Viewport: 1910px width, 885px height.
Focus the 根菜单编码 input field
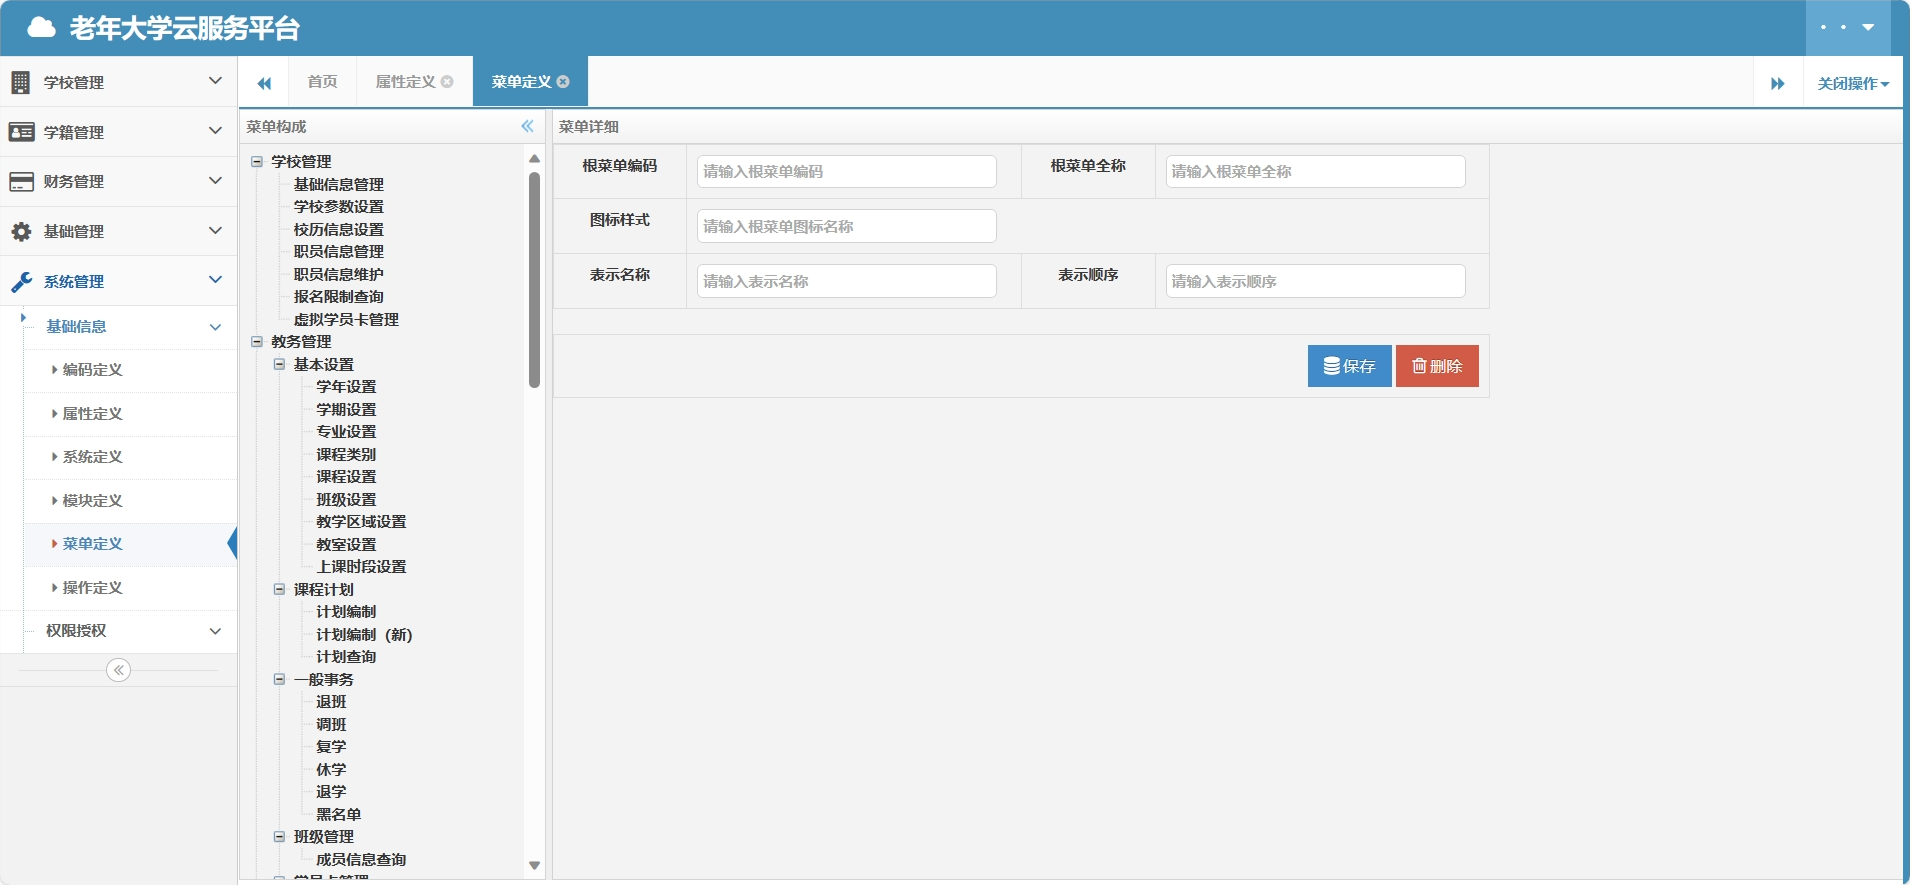846,171
